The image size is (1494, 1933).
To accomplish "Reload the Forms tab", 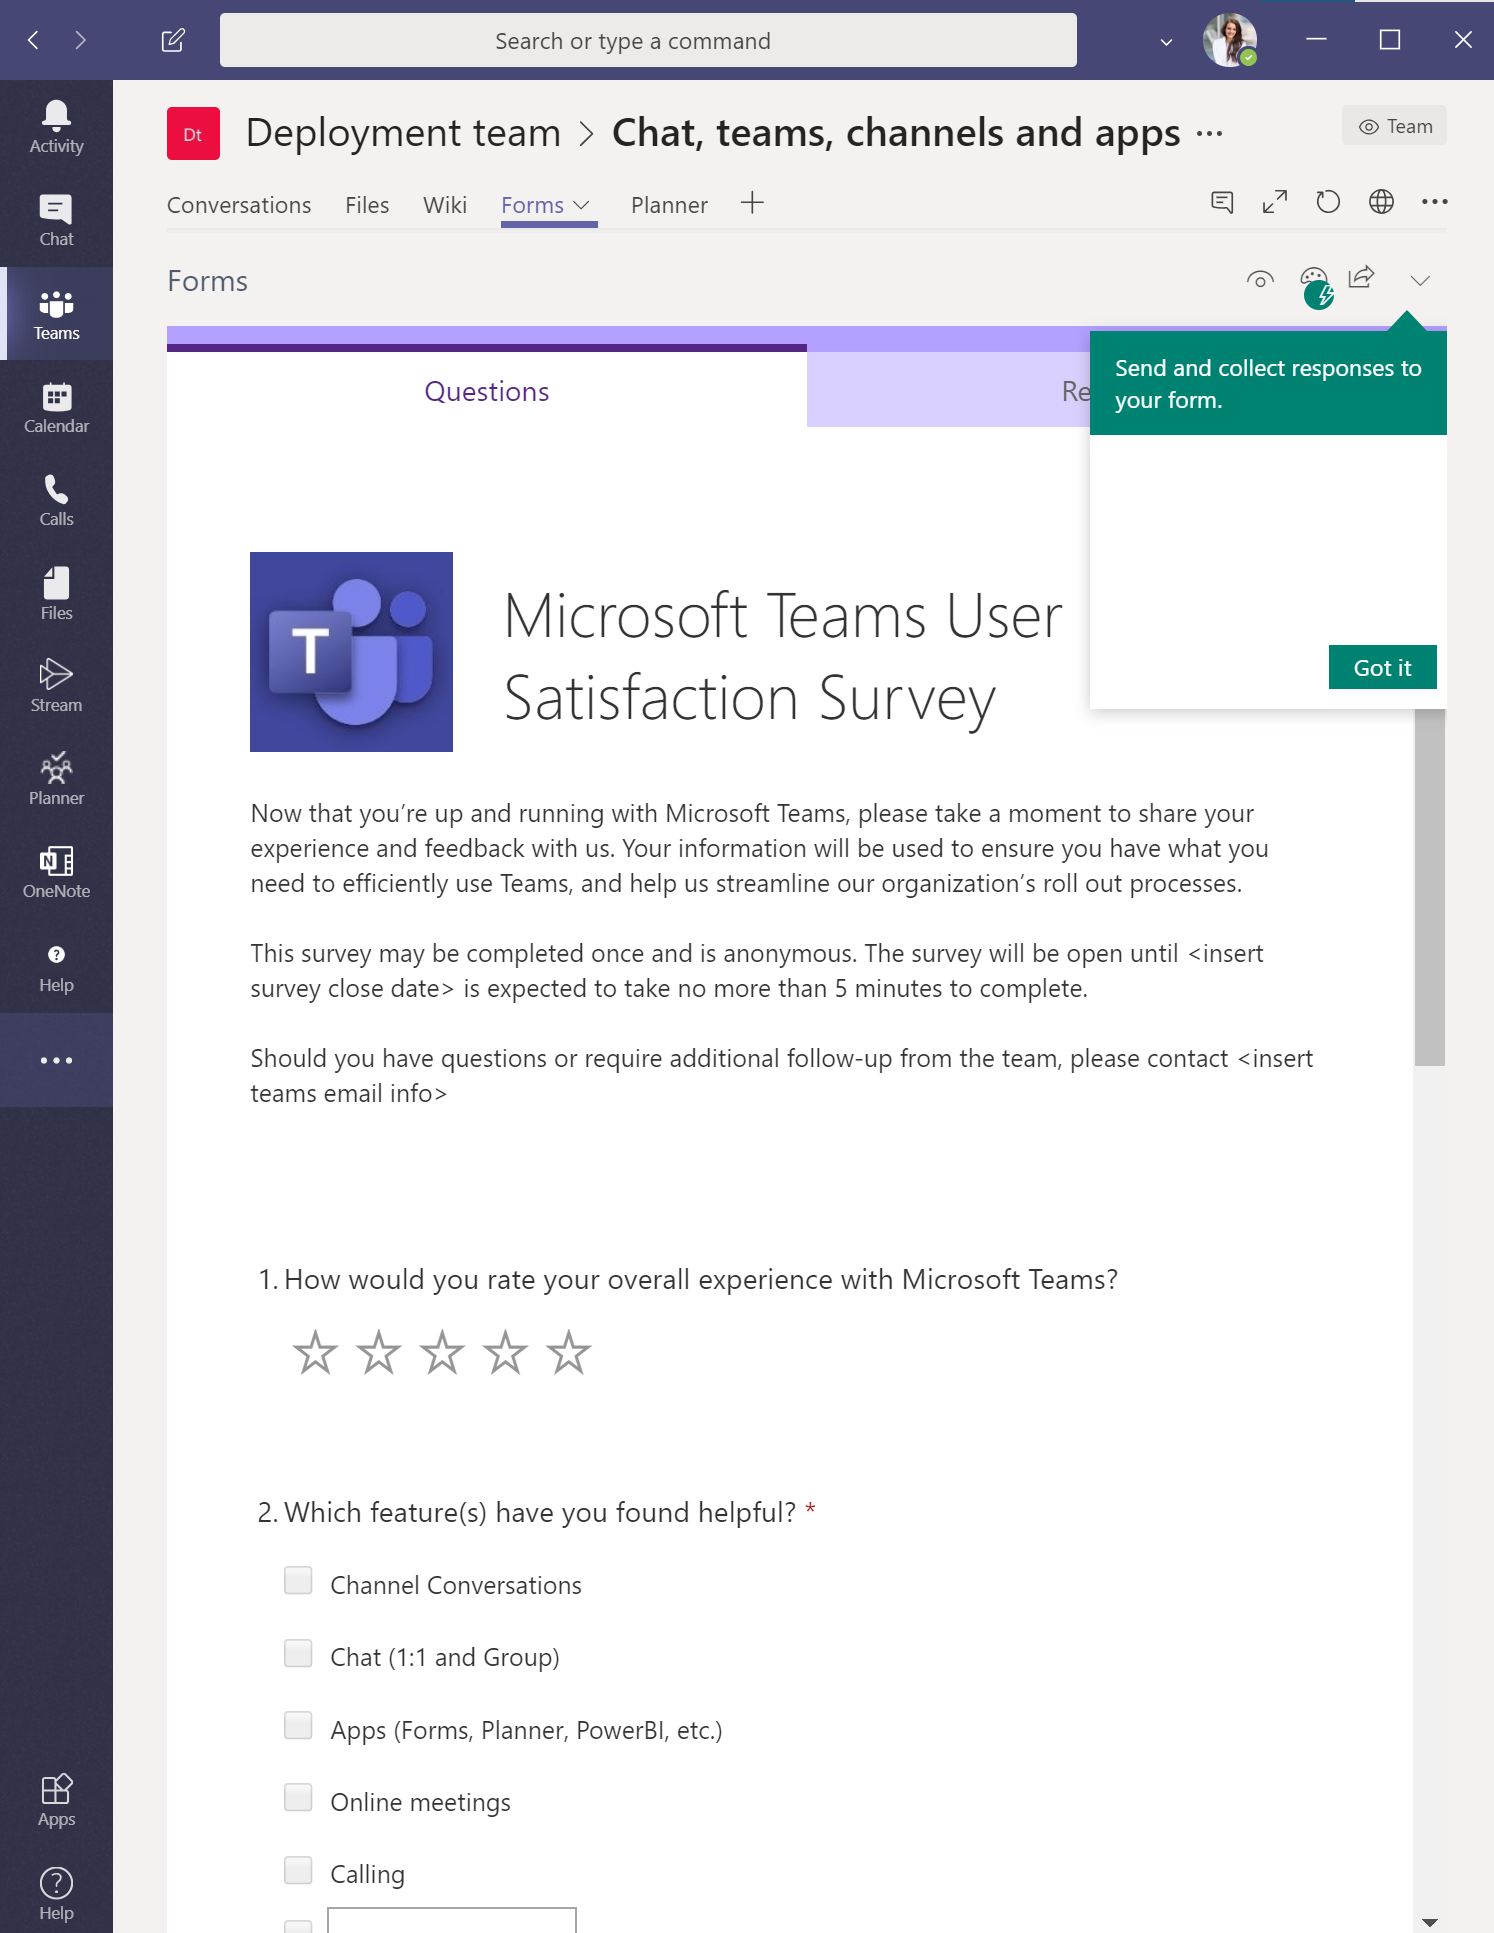I will tap(1328, 202).
